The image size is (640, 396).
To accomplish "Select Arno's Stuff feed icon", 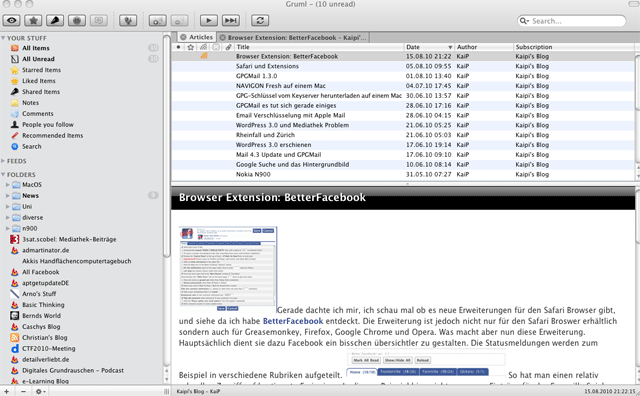I will (x=15, y=294).
